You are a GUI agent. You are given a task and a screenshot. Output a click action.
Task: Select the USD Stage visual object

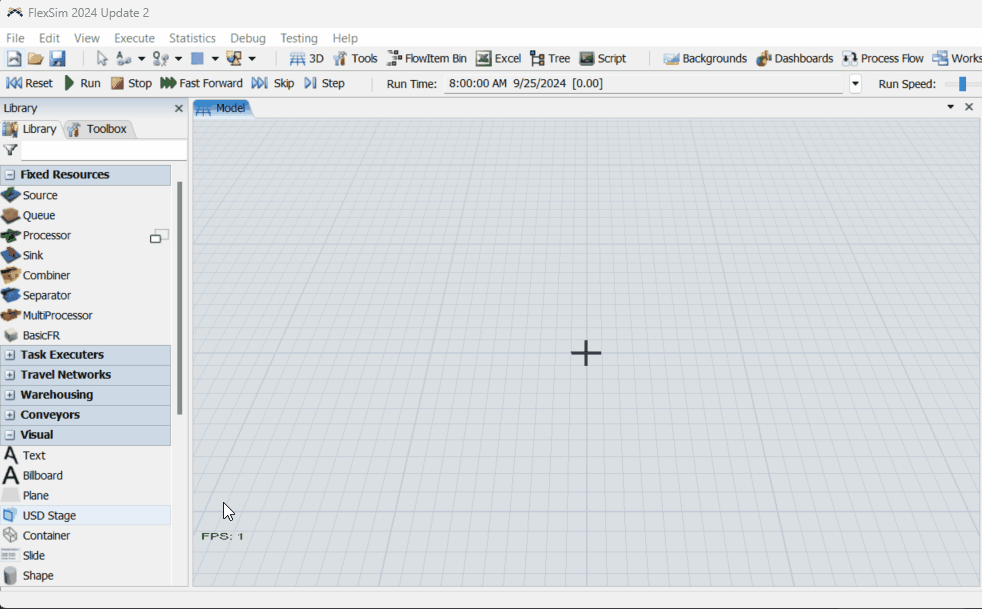point(49,515)
